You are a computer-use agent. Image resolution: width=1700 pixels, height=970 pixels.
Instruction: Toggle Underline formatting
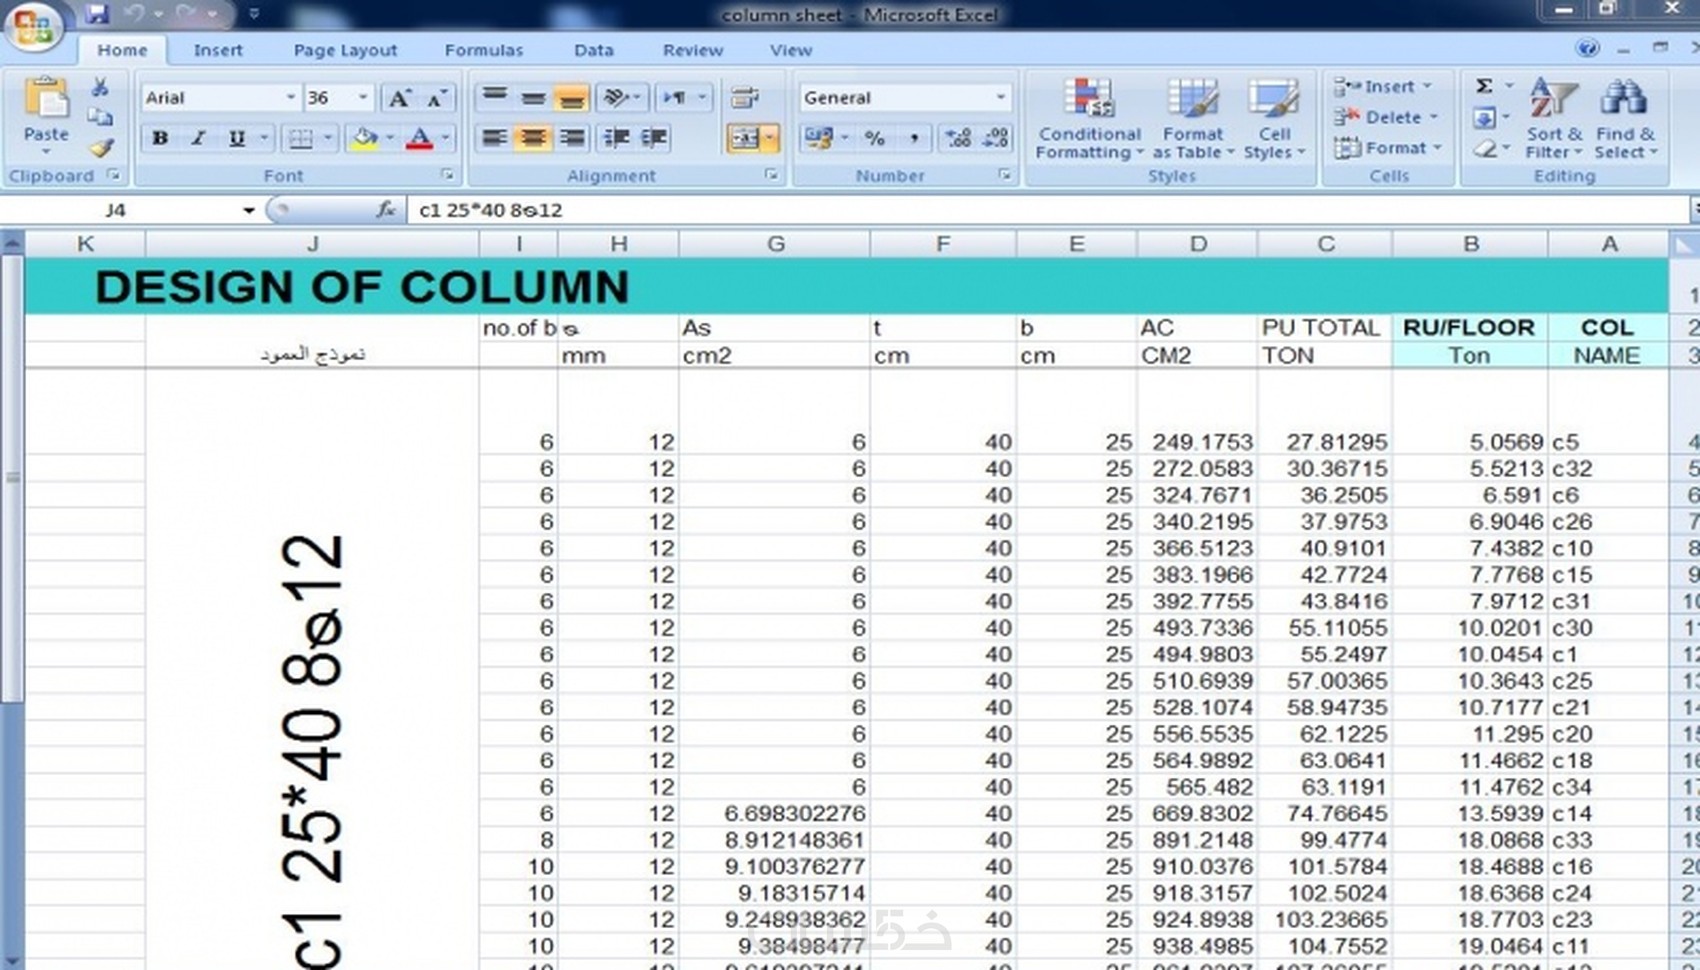point(237,138)
